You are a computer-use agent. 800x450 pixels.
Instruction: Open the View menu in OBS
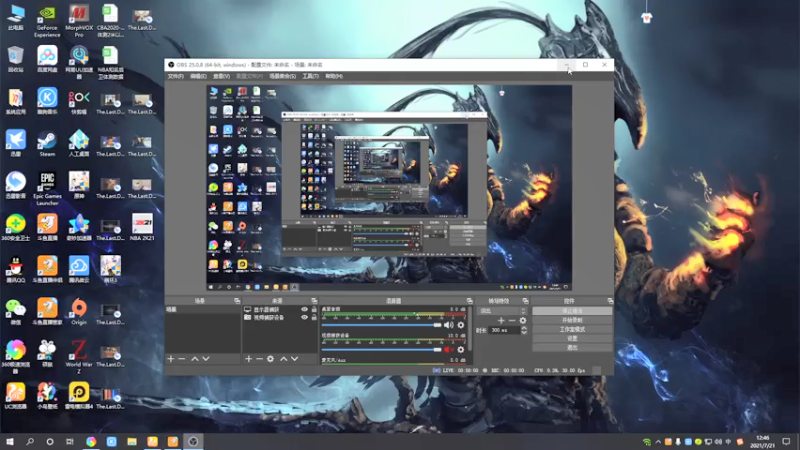221,76
